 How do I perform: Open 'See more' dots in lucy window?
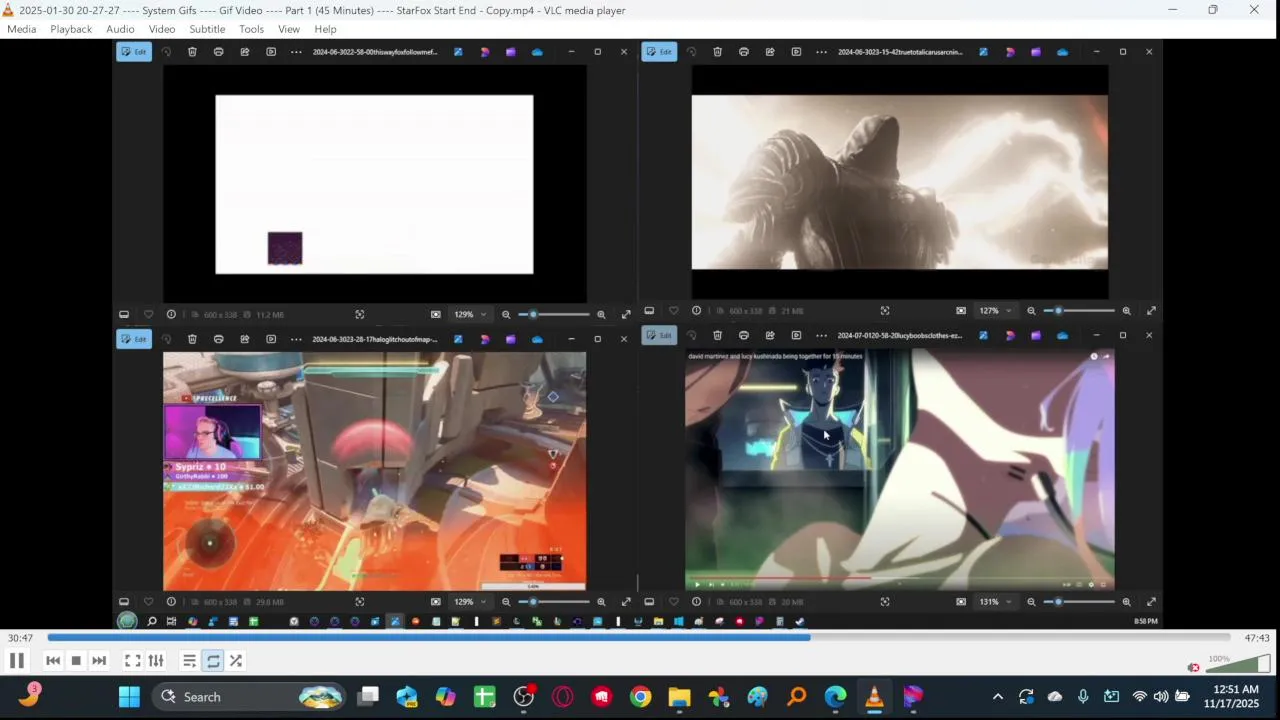point(821,335)
